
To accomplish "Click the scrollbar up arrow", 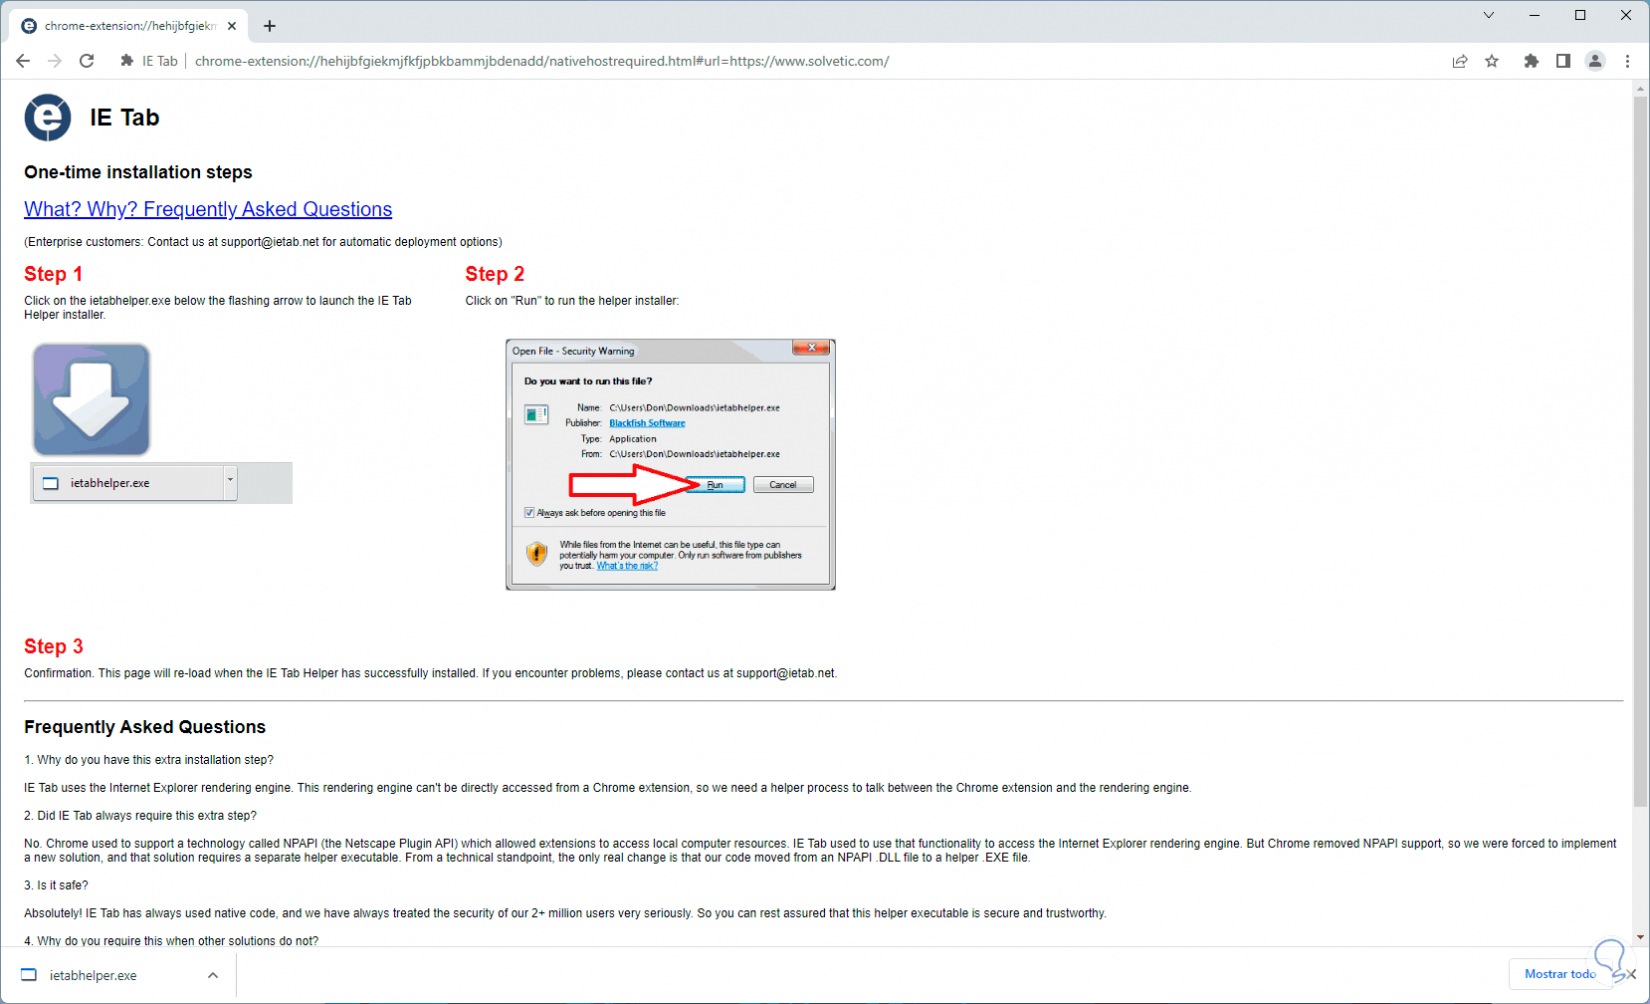I will [1640, 88].
